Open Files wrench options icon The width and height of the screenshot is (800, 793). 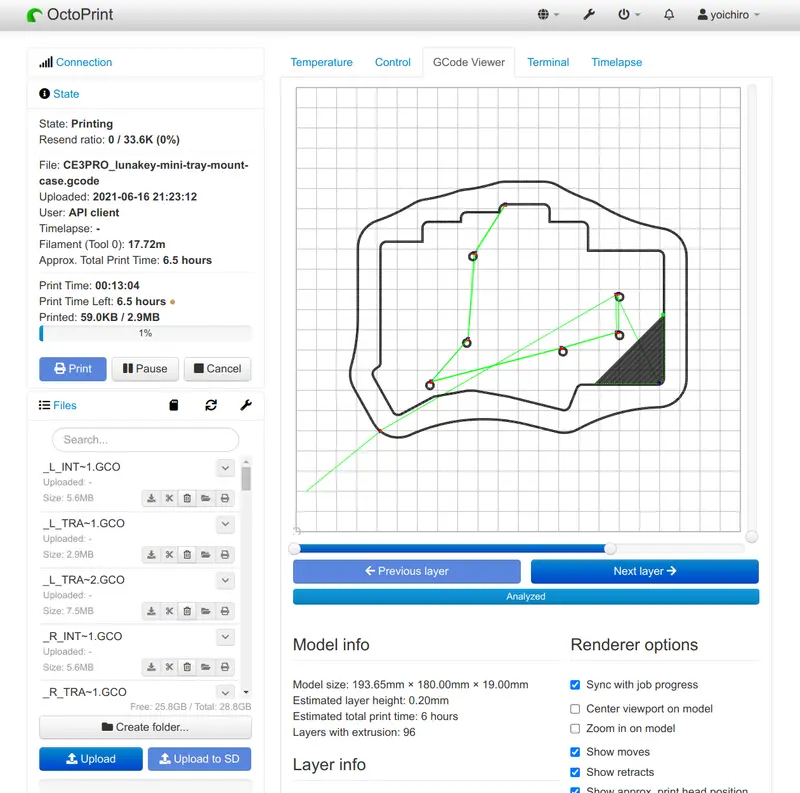tap(246, 405)
